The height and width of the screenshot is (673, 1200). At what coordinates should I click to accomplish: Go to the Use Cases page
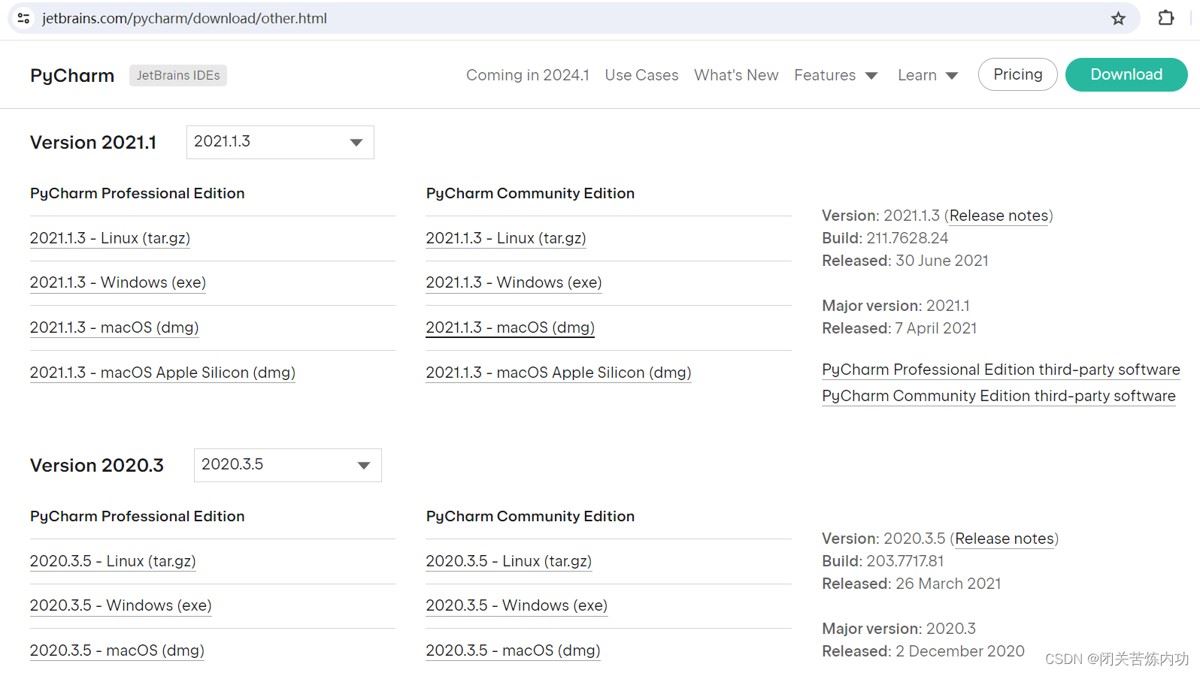[641, 75]
